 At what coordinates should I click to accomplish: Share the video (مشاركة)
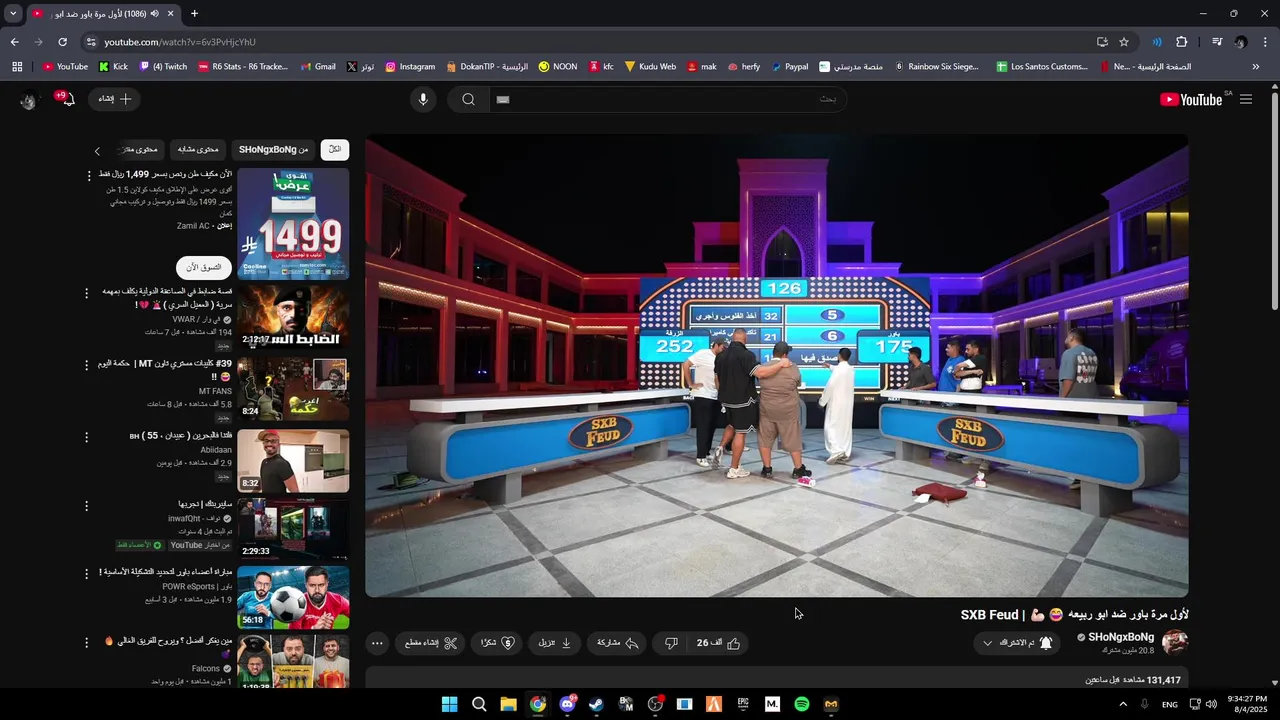coord(618,643)
